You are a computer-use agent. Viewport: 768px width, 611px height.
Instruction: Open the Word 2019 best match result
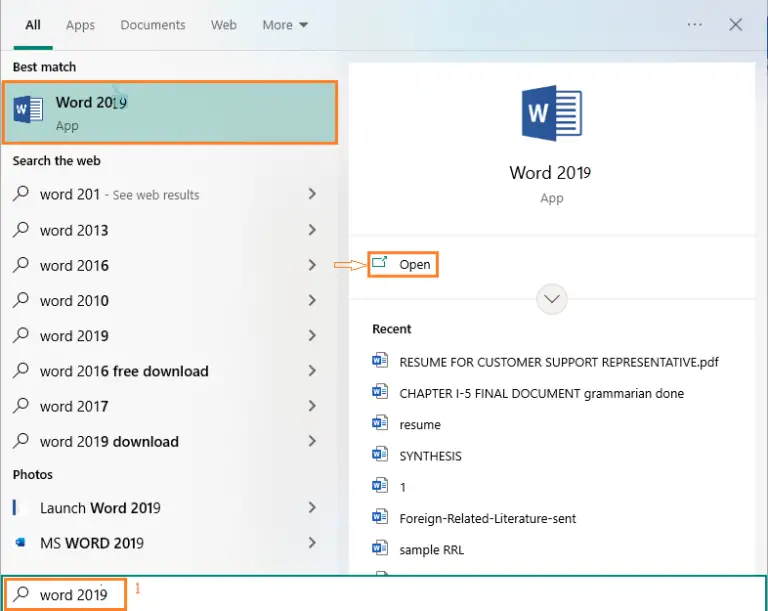point(170,113)
